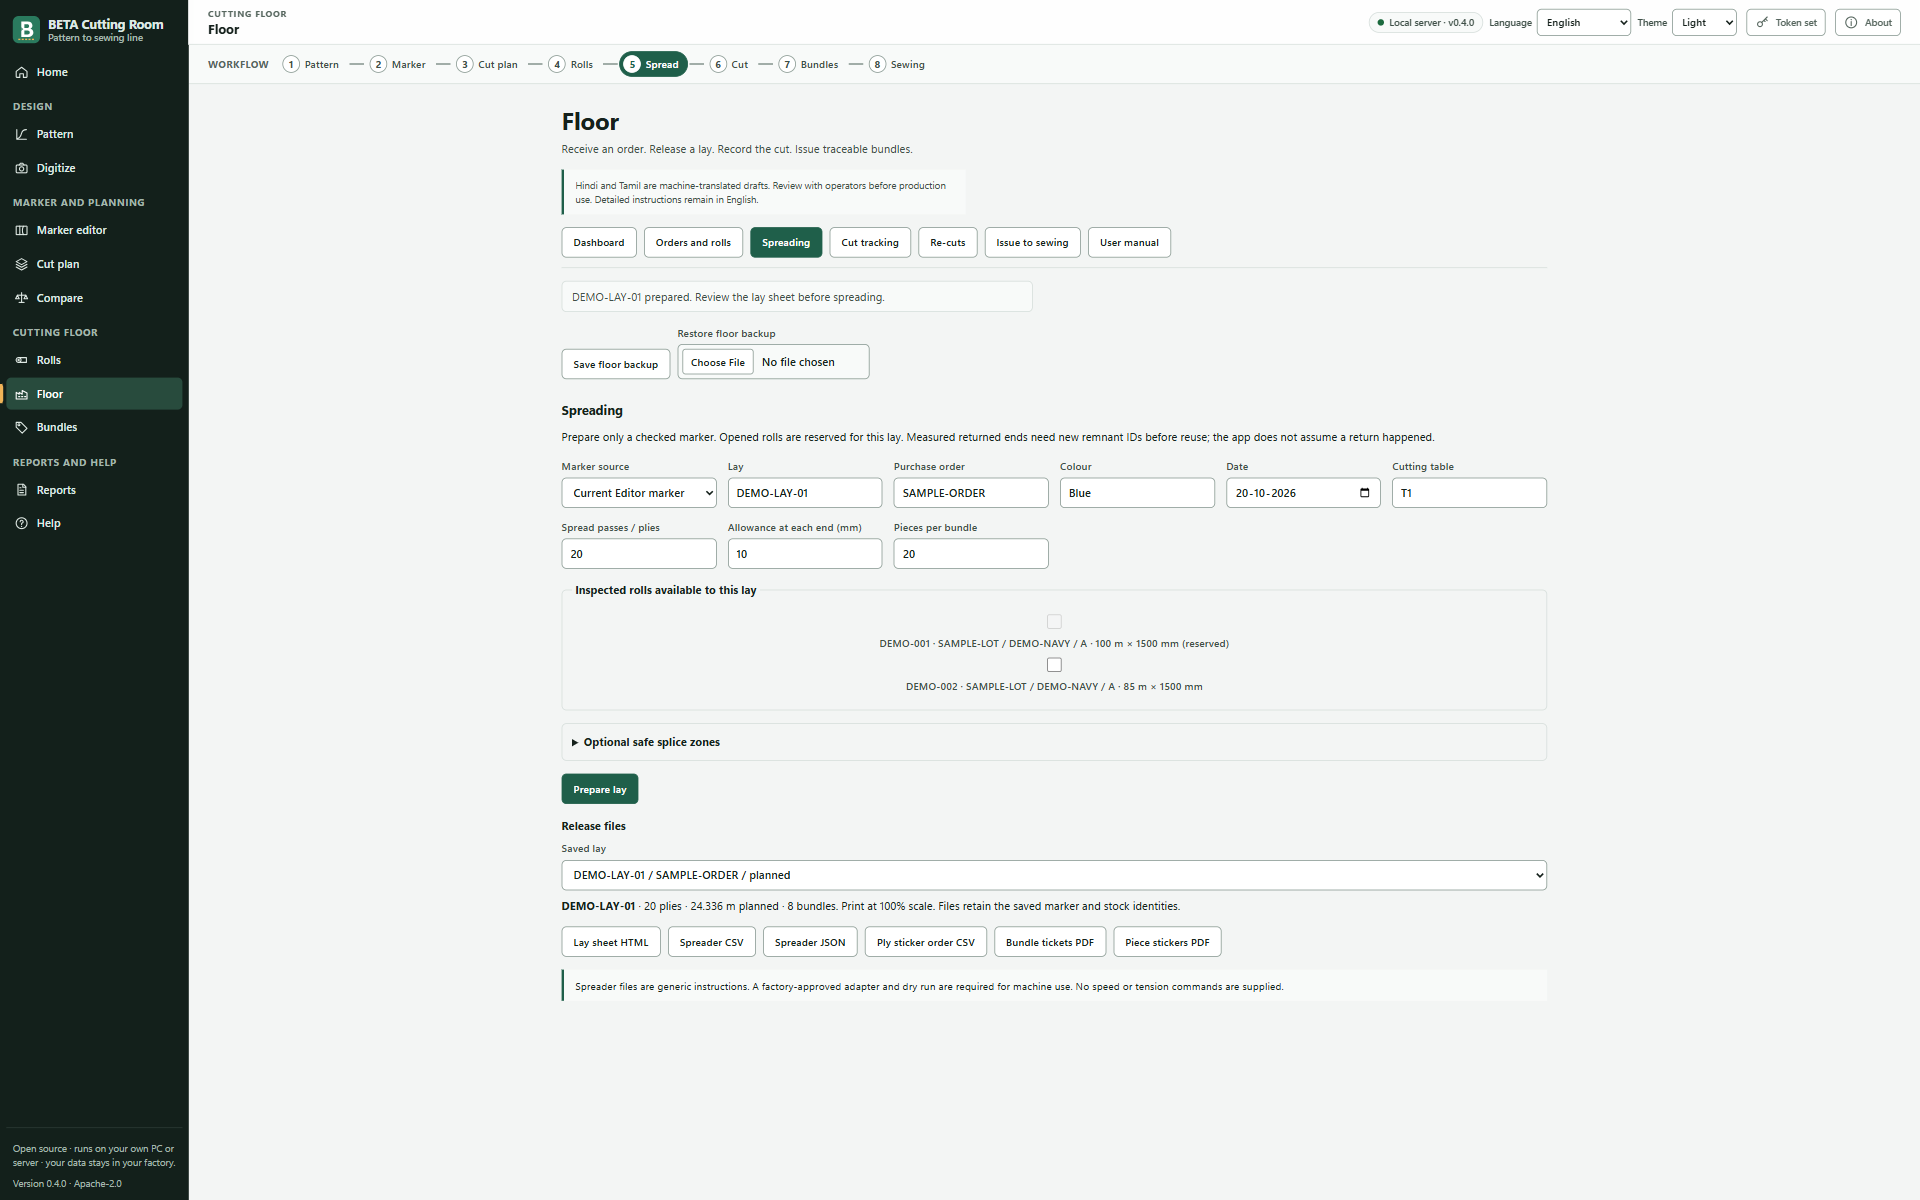
Task: Open the User manual tab
Action: click(1129, 243)
